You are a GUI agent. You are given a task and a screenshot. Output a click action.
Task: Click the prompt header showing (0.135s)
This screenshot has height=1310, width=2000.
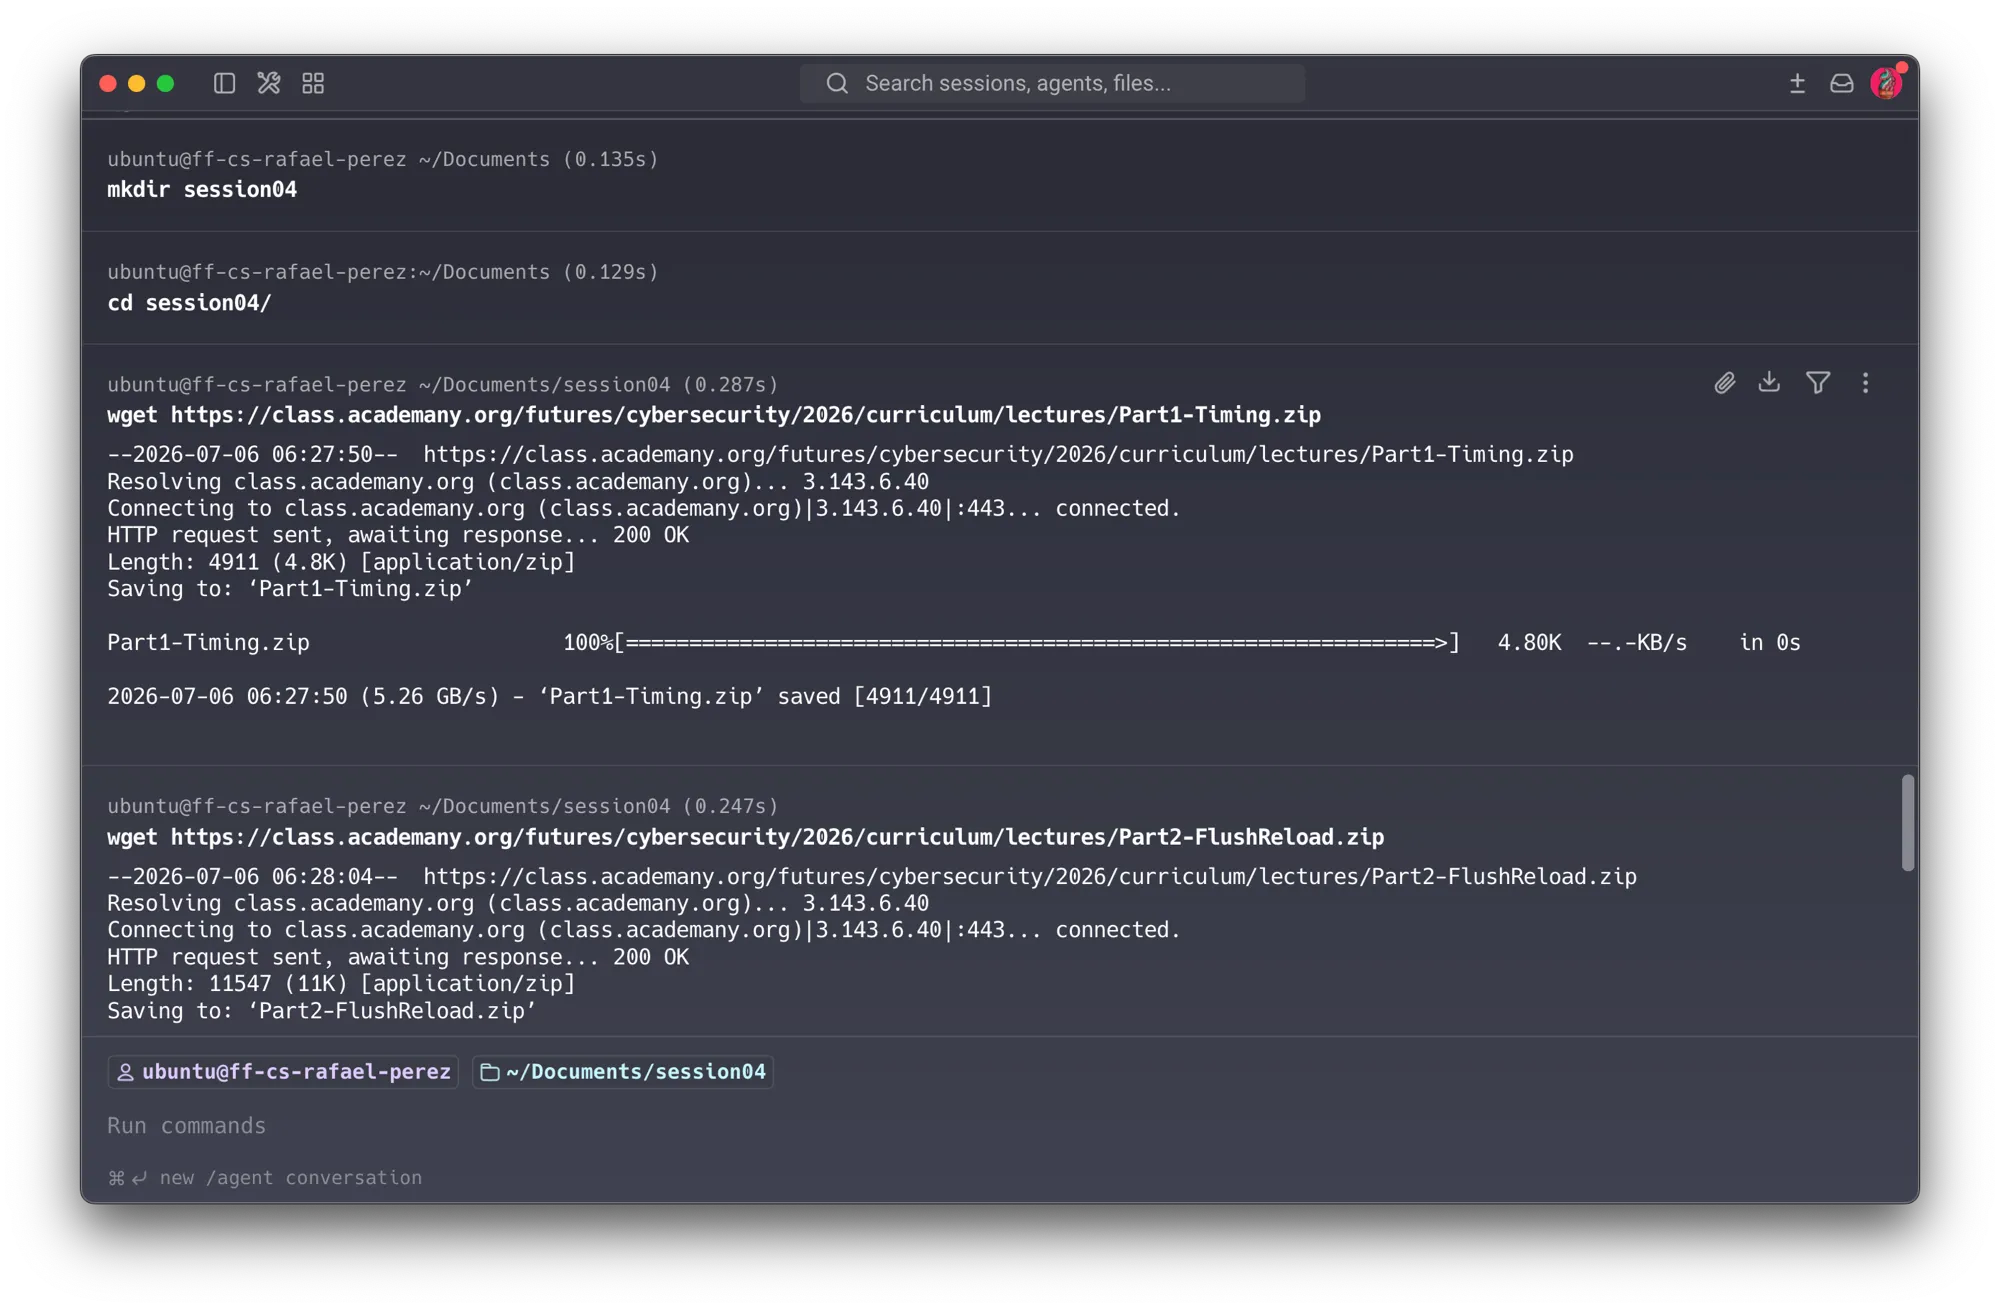(383, 159)
